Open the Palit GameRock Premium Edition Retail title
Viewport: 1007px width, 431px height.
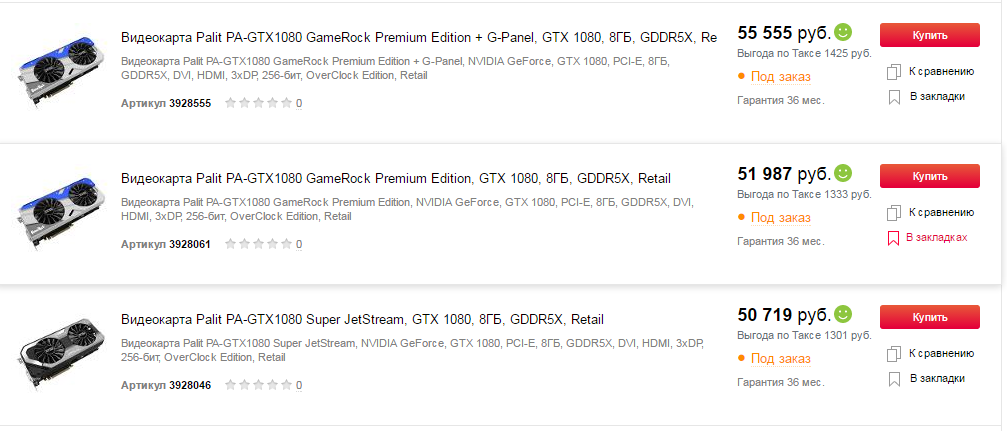pos(395,179)
